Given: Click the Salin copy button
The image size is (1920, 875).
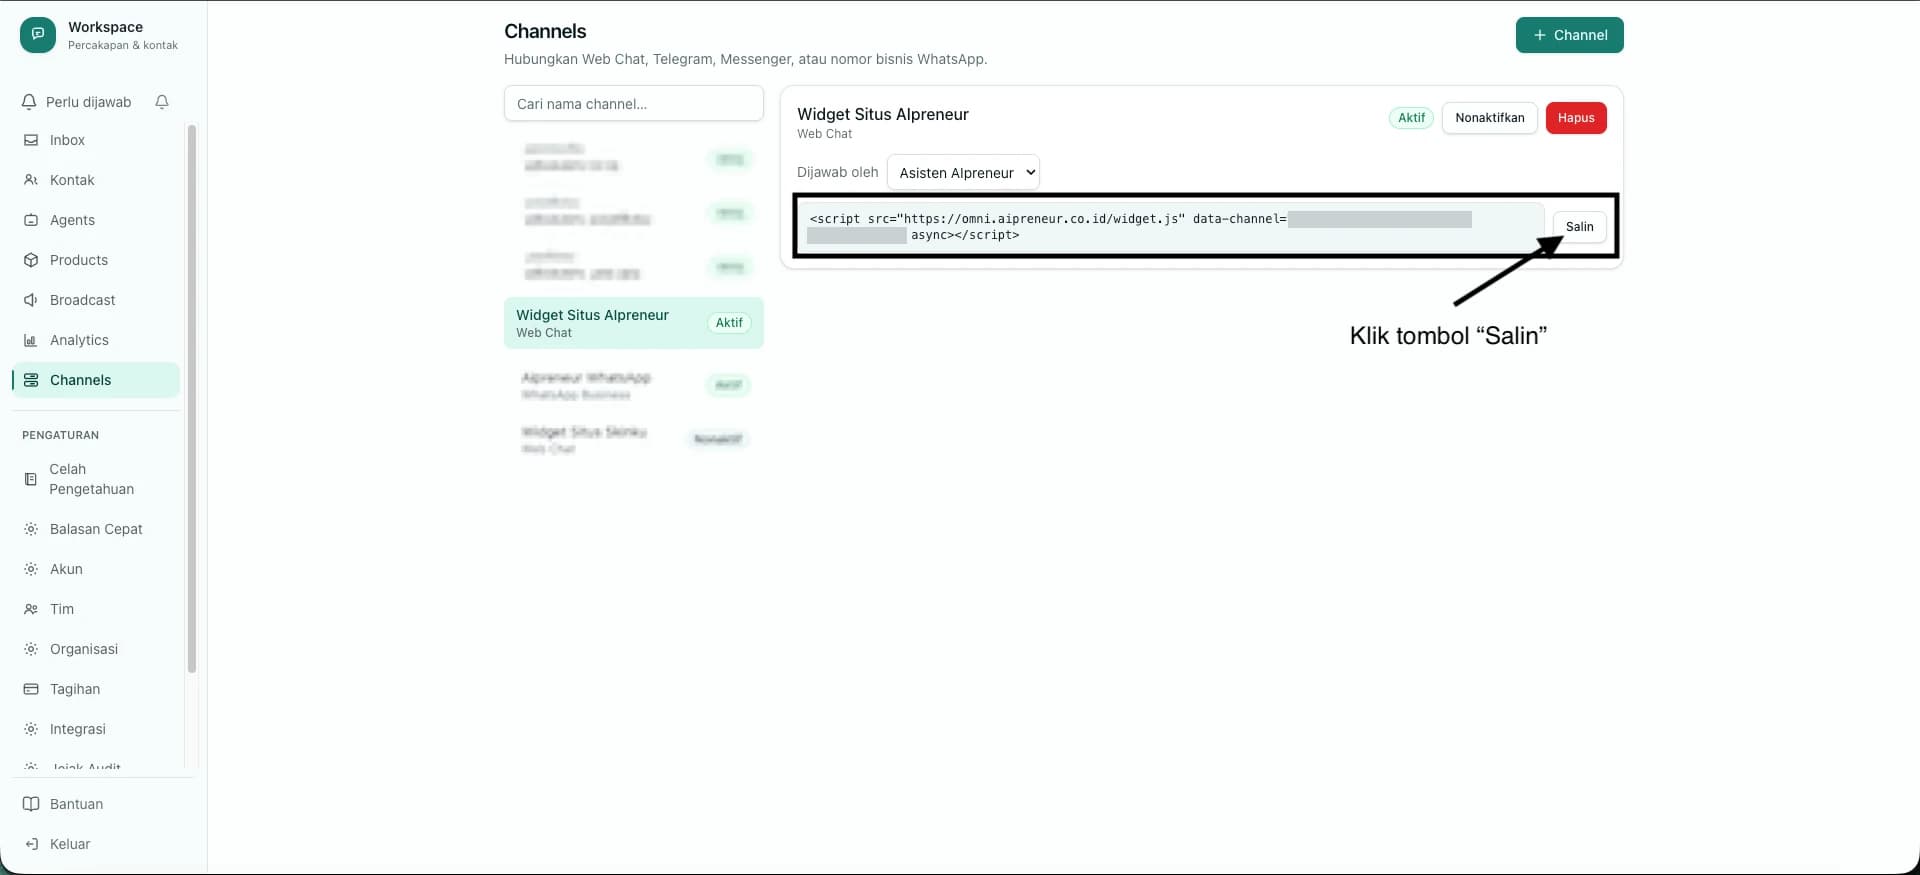Looking at the screenshot, I should (x=1579, y=227).
